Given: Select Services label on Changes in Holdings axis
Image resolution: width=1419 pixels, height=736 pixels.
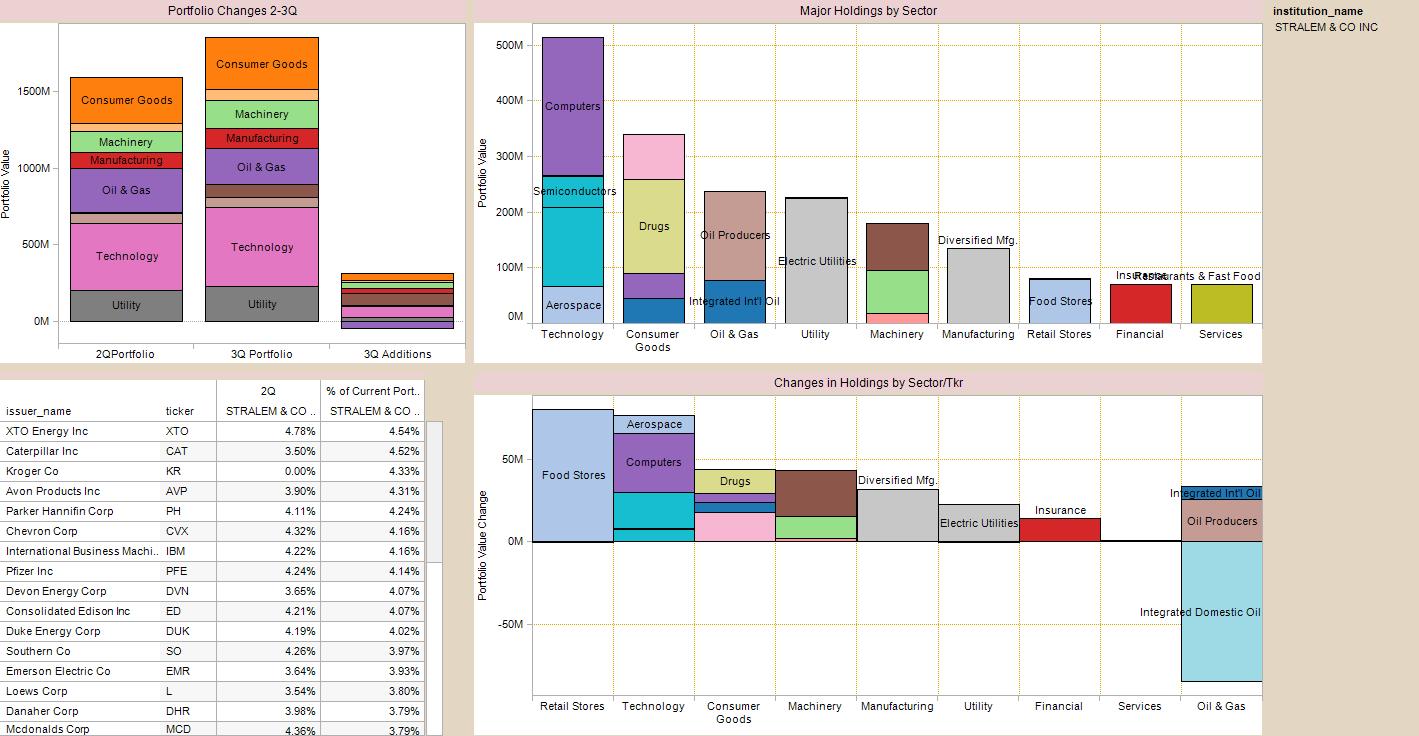Looking at the screenshot, I should point(1140,706).
